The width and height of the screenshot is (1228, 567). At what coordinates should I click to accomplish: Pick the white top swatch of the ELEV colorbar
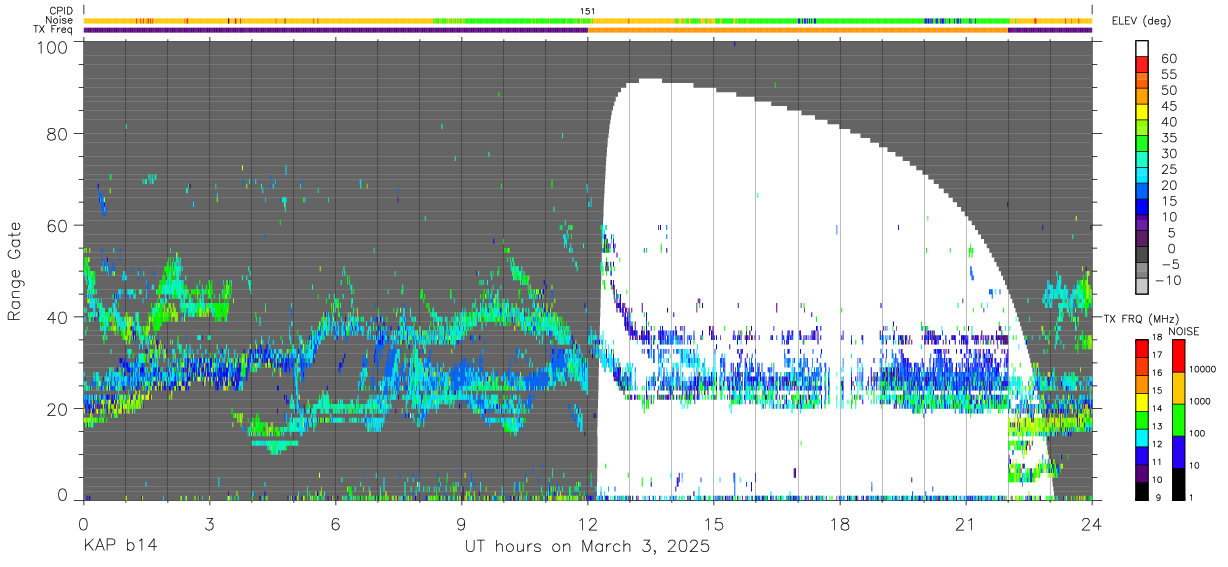pyautogui.click(x=1143, y=46)
